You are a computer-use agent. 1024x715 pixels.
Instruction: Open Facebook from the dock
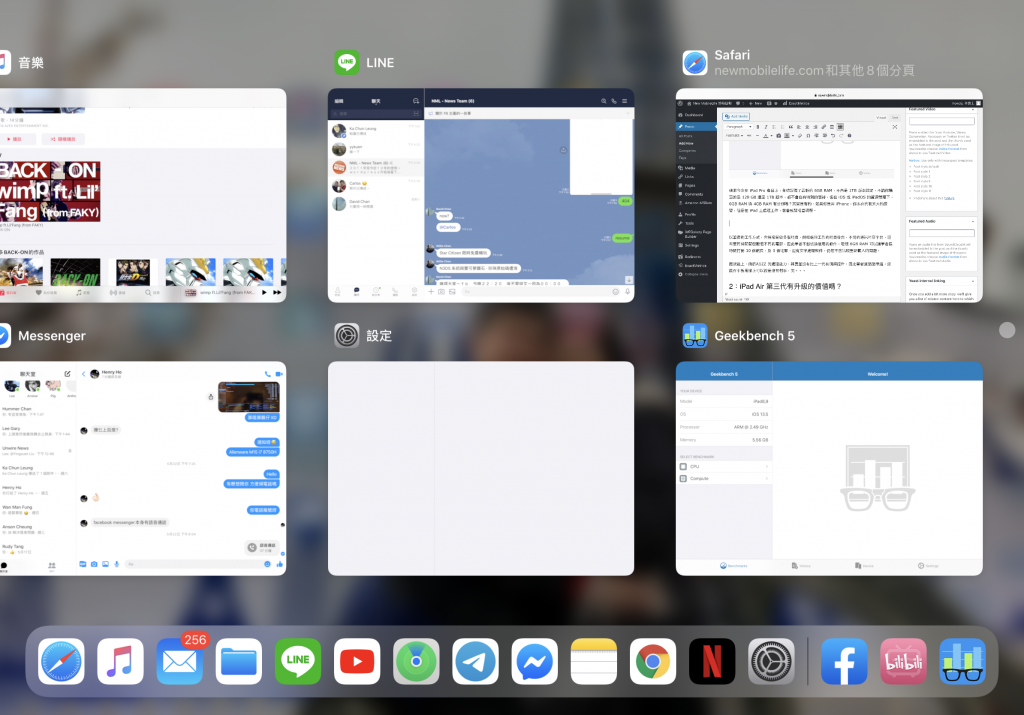click(844, 661)
